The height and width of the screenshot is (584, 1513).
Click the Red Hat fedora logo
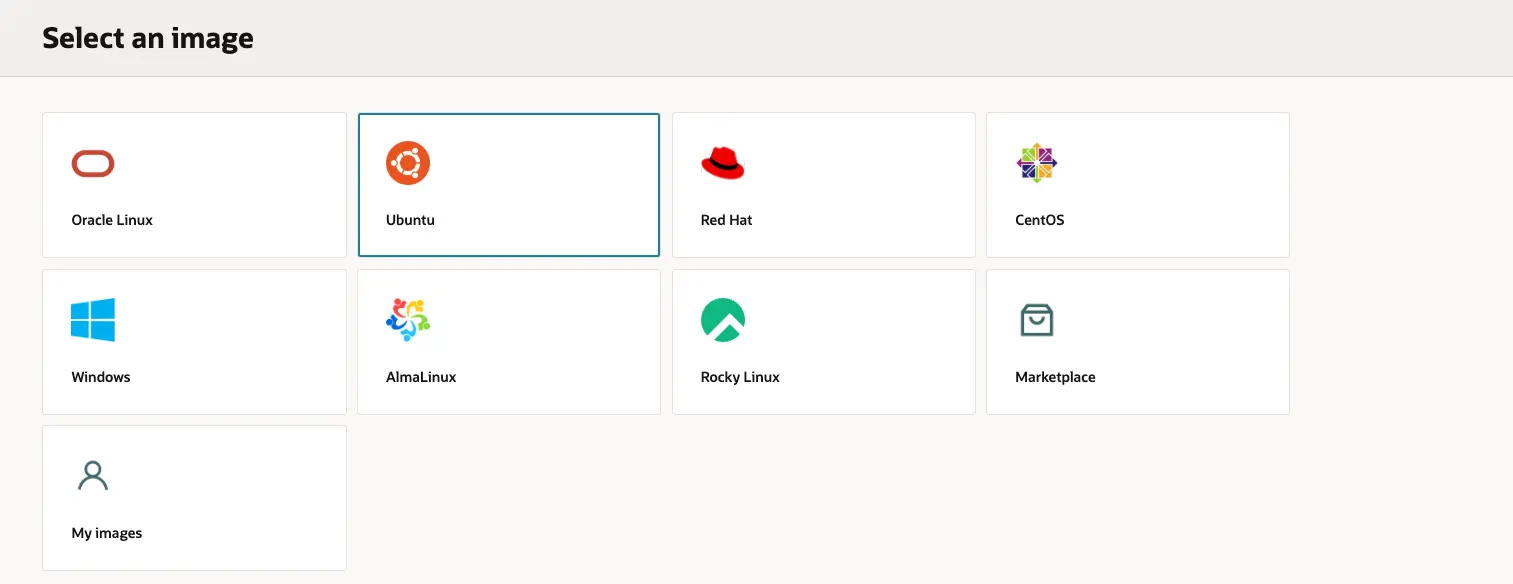click(x=723, y=163)
